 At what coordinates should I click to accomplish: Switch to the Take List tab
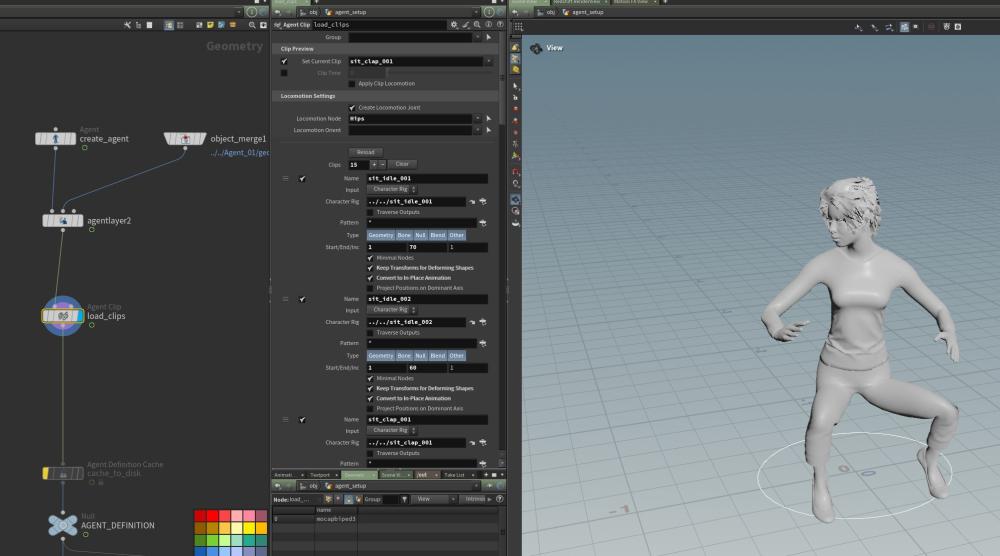453,475
